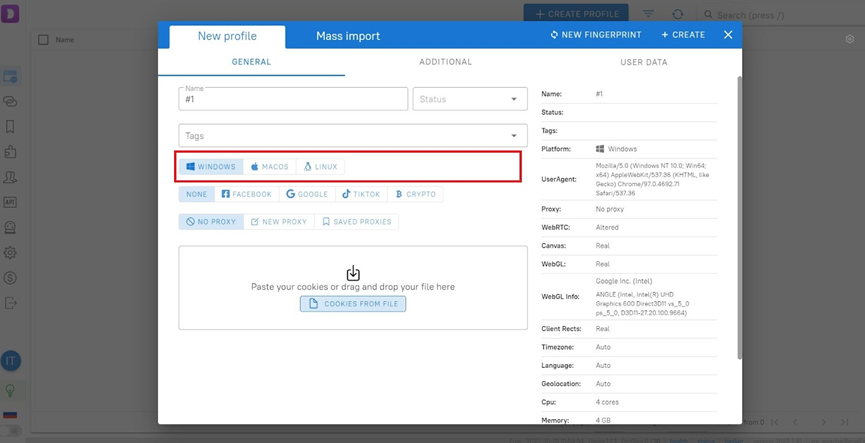Click the CREATE button in dialog header
The width and height of the screenshot is (865, 443).
tap(683, 35)
